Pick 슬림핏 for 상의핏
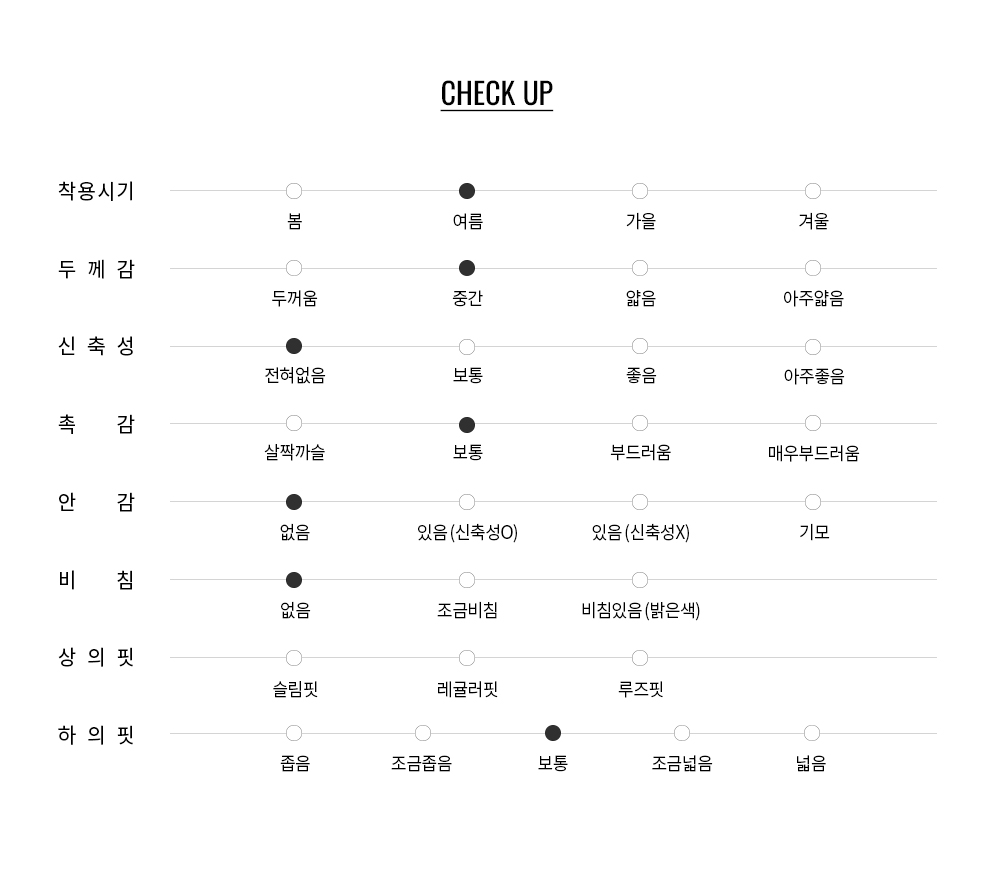Image resolution: width=1000 pixels, height=877 pixels. (294, 658)
